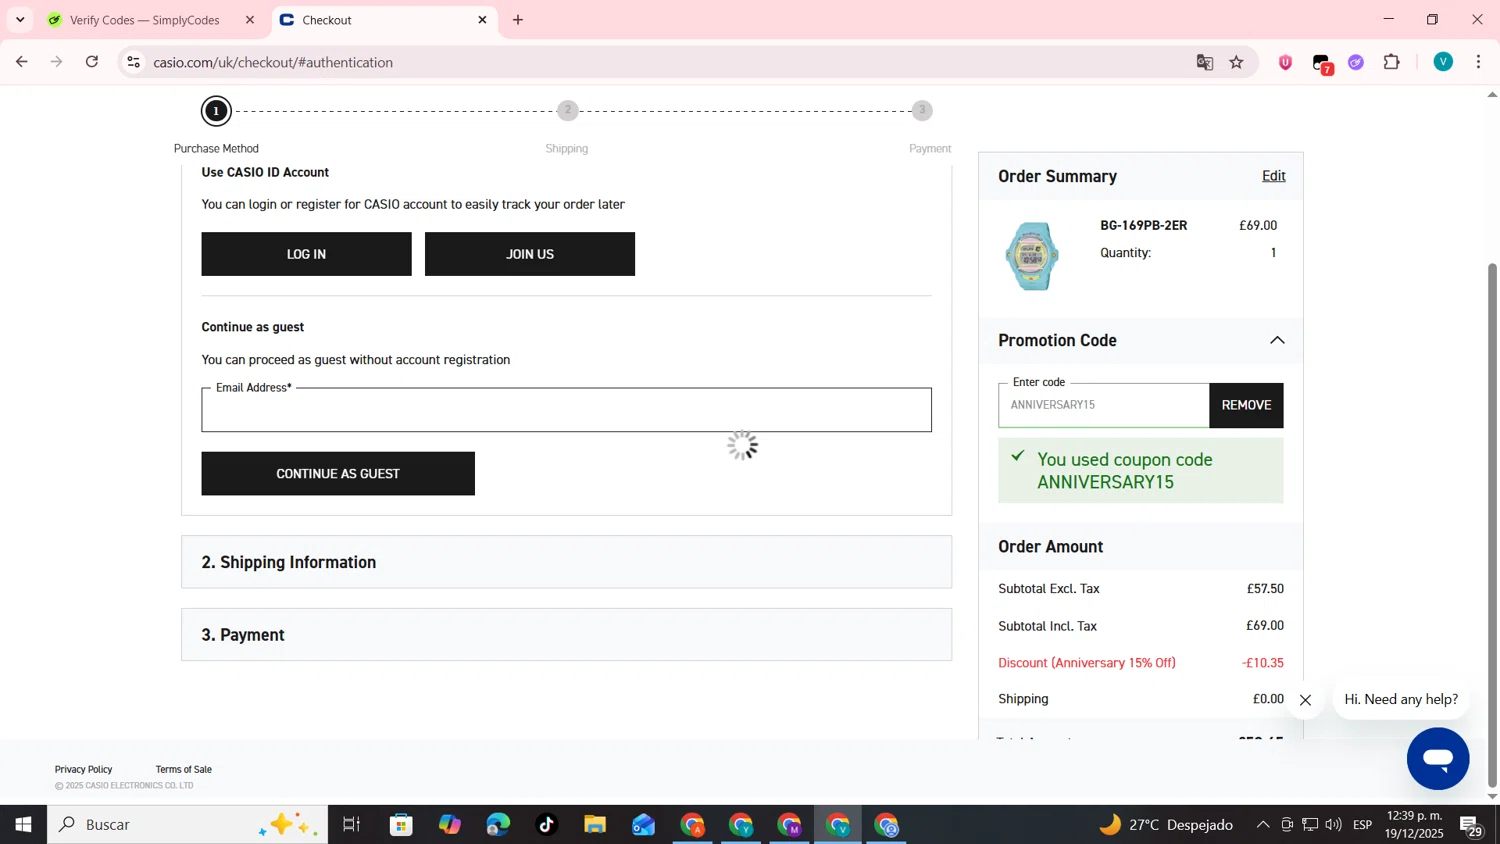The image size is (1500, 844).
Task: Click the BG-169PB-2ER product name
Action: click(x=1143, y=226)
